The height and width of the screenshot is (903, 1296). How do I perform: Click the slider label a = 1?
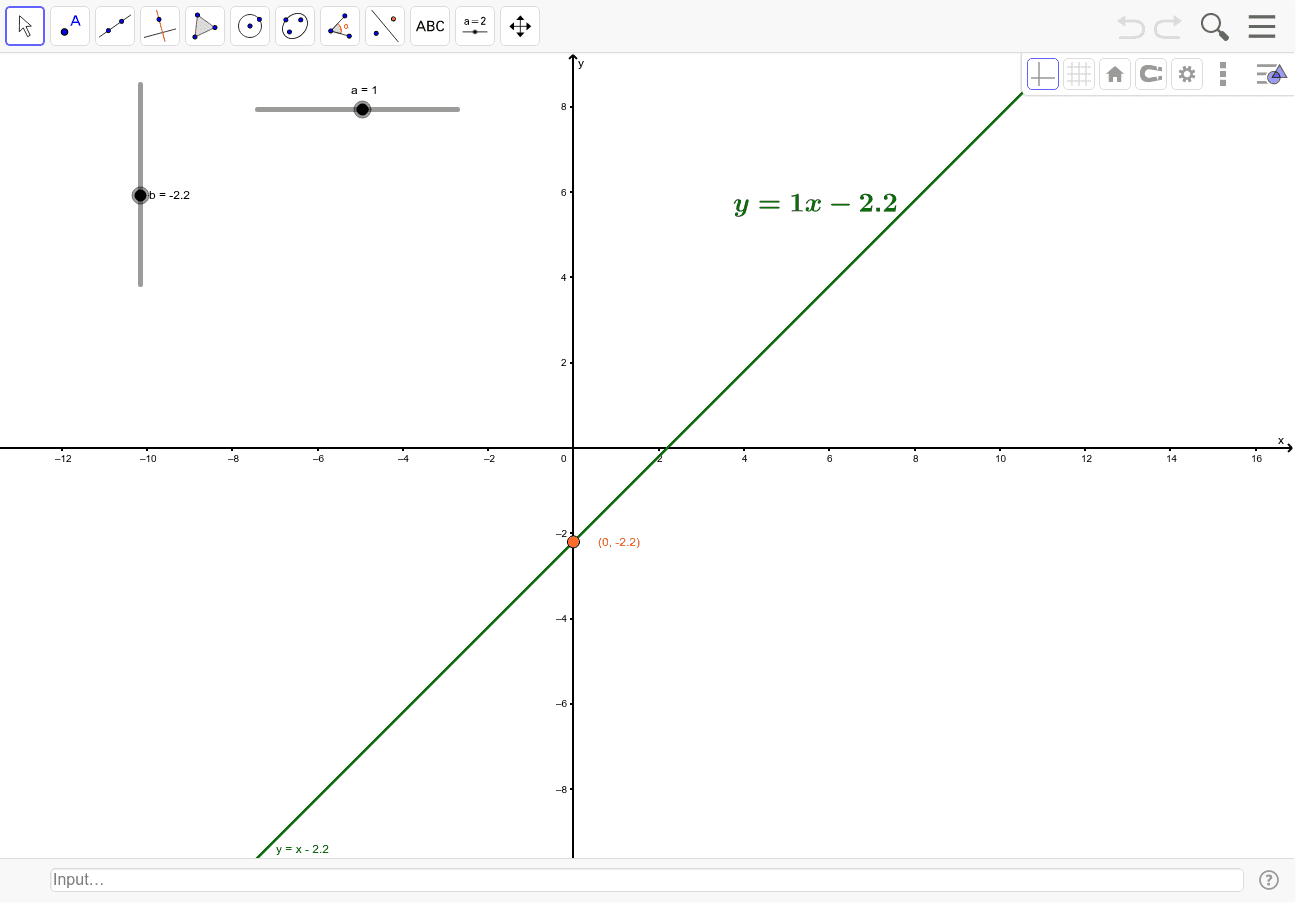pos(364,90)
